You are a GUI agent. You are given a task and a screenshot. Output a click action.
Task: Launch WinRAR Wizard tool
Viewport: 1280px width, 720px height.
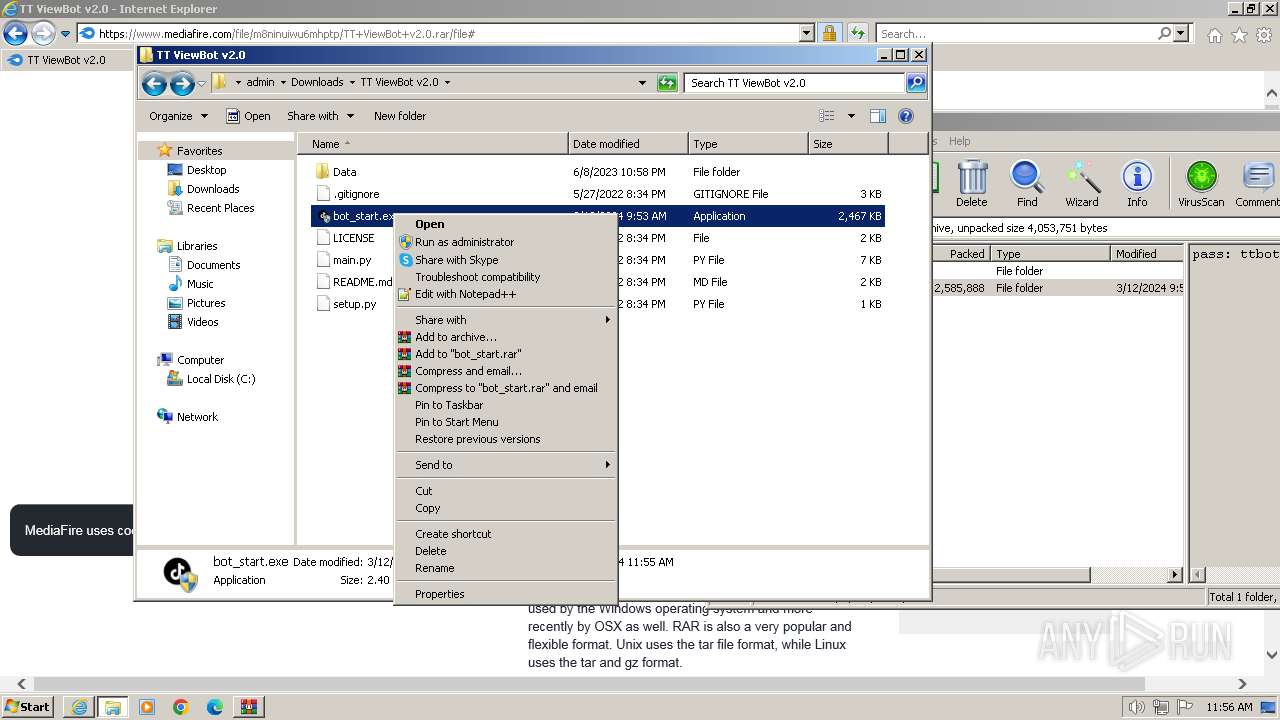[1081, 184]
